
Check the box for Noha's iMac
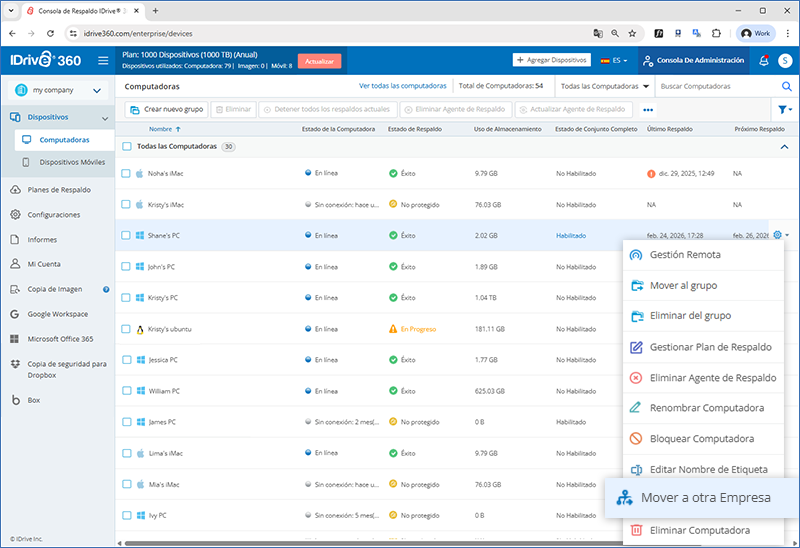pyautogui.click(x=126, y=173)
